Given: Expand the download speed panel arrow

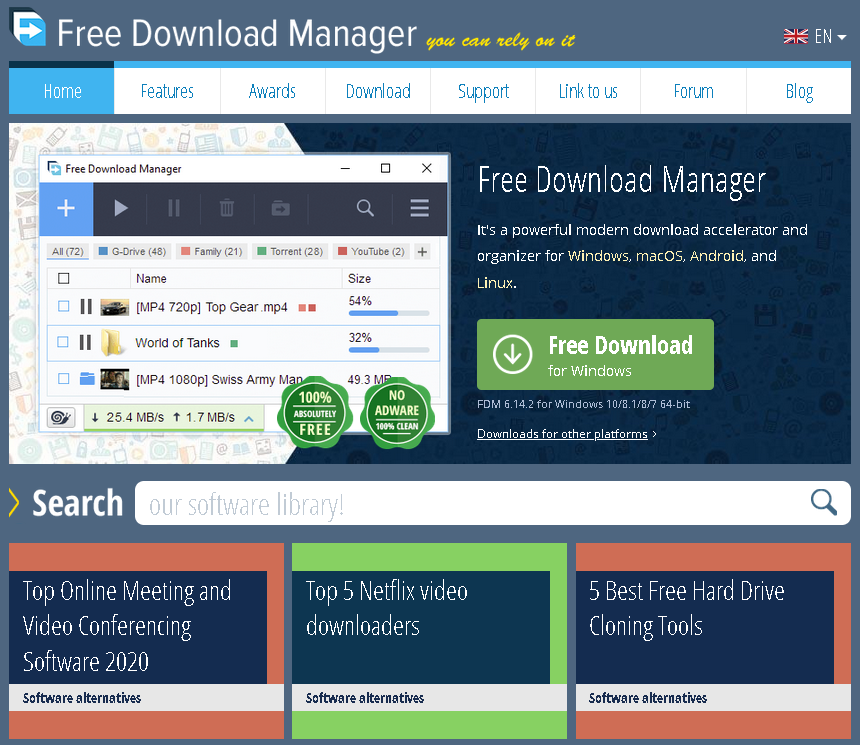Looking at the screenshot, I should point(249,417).
